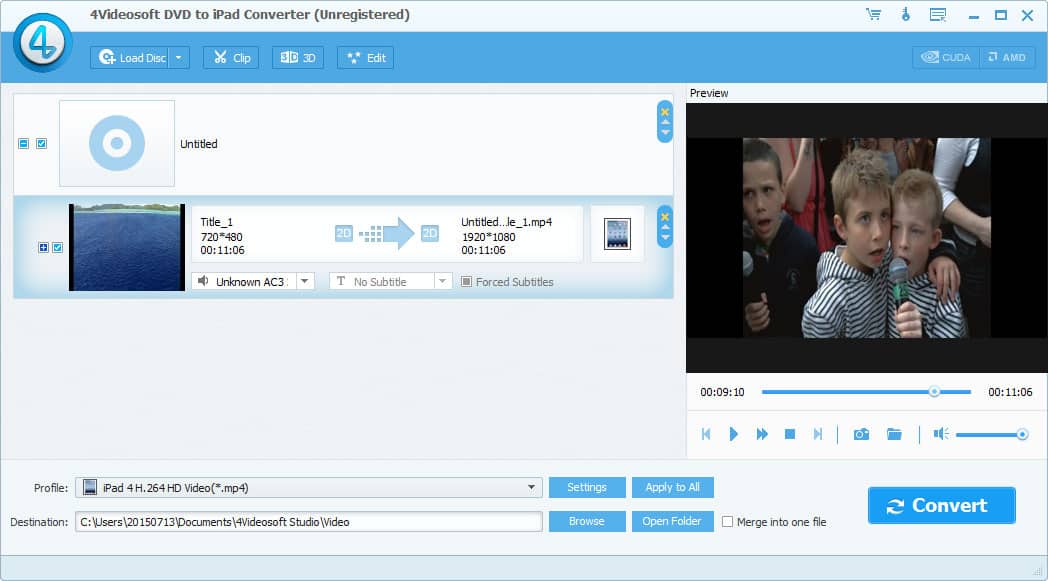Uncheck the Title_1 checkbox
This screenshot has height=581, width=1048.
pos(57,247)
